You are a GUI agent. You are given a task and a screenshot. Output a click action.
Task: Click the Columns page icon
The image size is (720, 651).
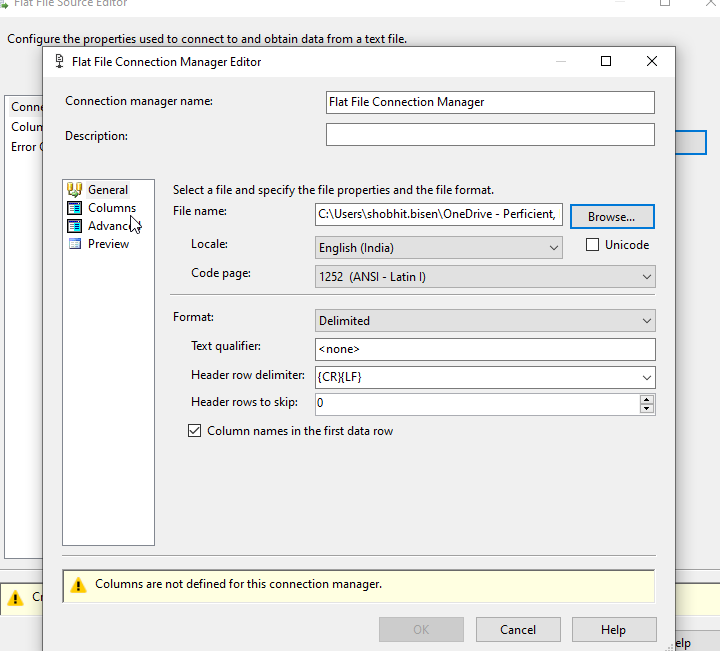click(x=74, y=208)
